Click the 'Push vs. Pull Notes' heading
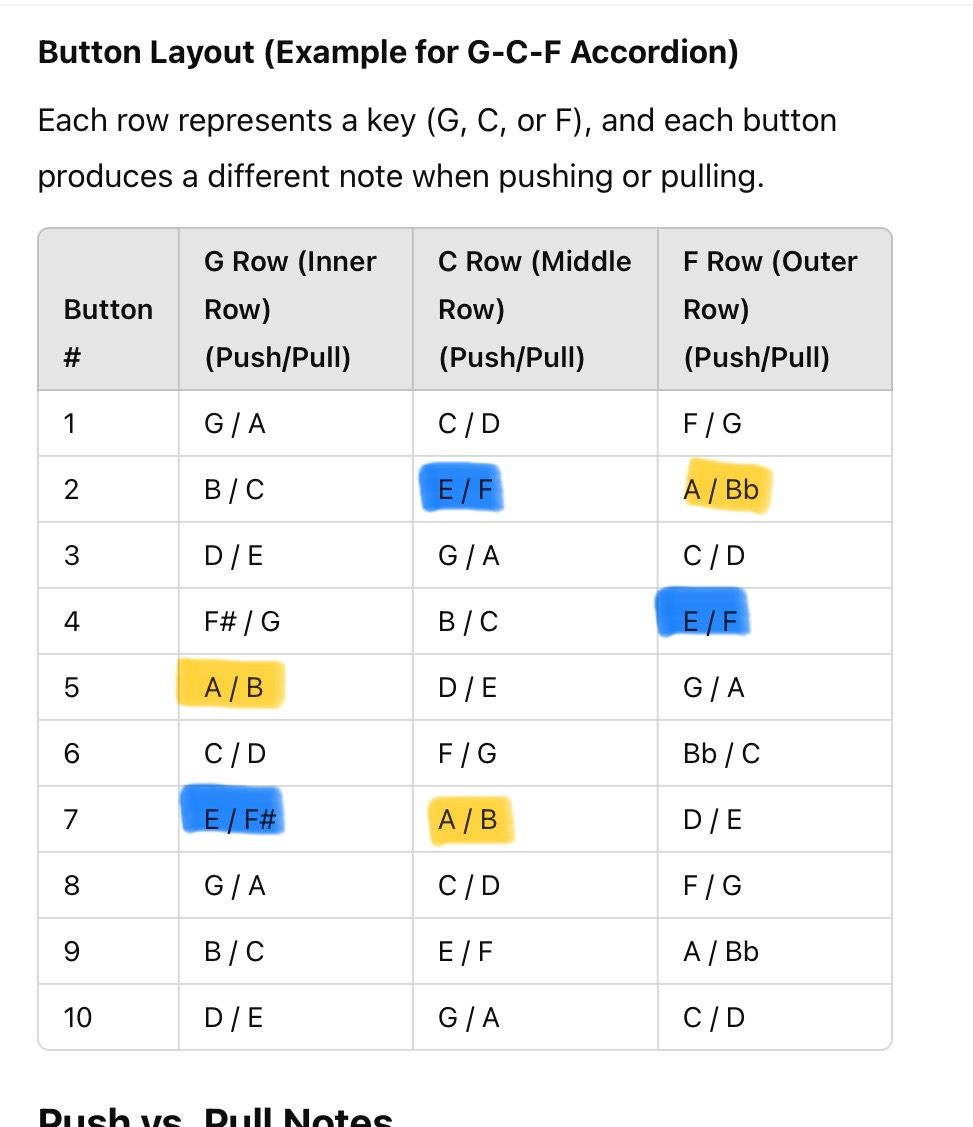Viewport: 973px width, 1127px height. [215, 1117]
